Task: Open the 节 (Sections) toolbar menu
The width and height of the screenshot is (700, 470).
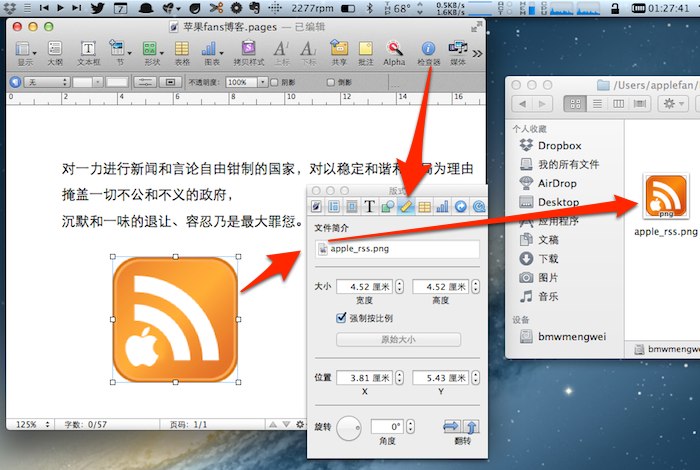Action: point(120,53)
